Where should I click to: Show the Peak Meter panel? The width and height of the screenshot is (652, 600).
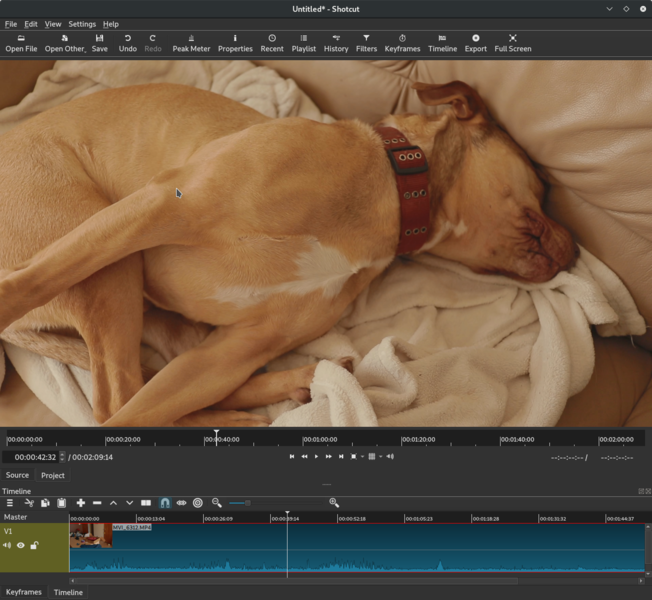191,42
